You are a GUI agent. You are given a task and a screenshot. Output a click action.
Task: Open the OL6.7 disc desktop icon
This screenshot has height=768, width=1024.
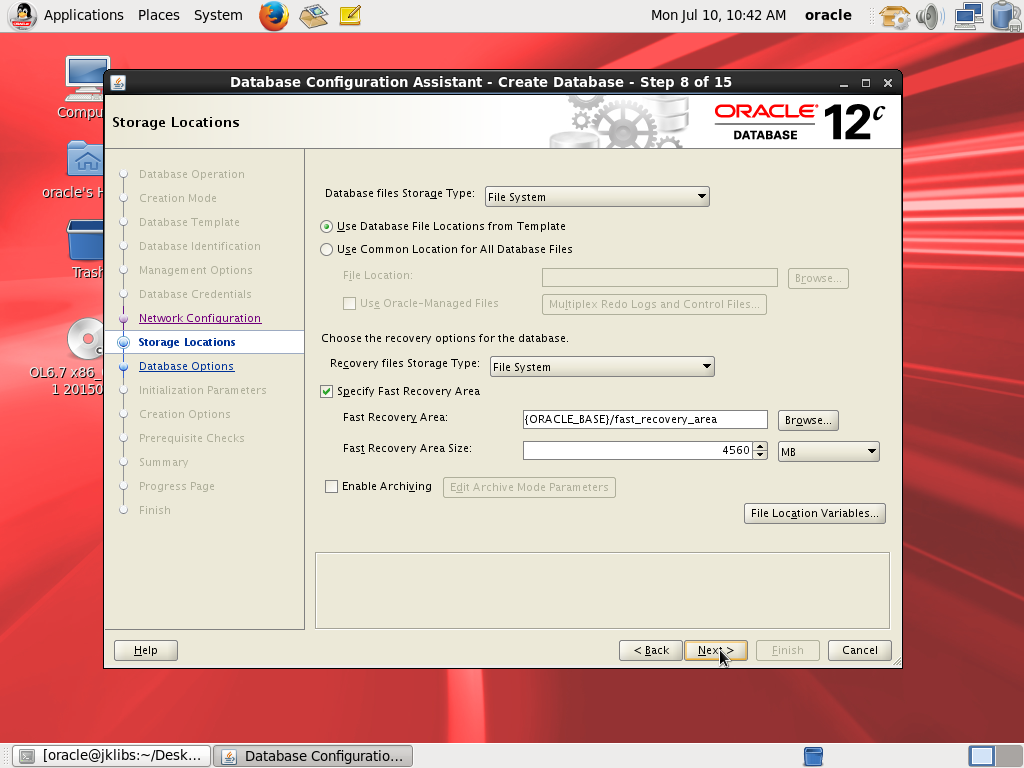tap(87, 342)
